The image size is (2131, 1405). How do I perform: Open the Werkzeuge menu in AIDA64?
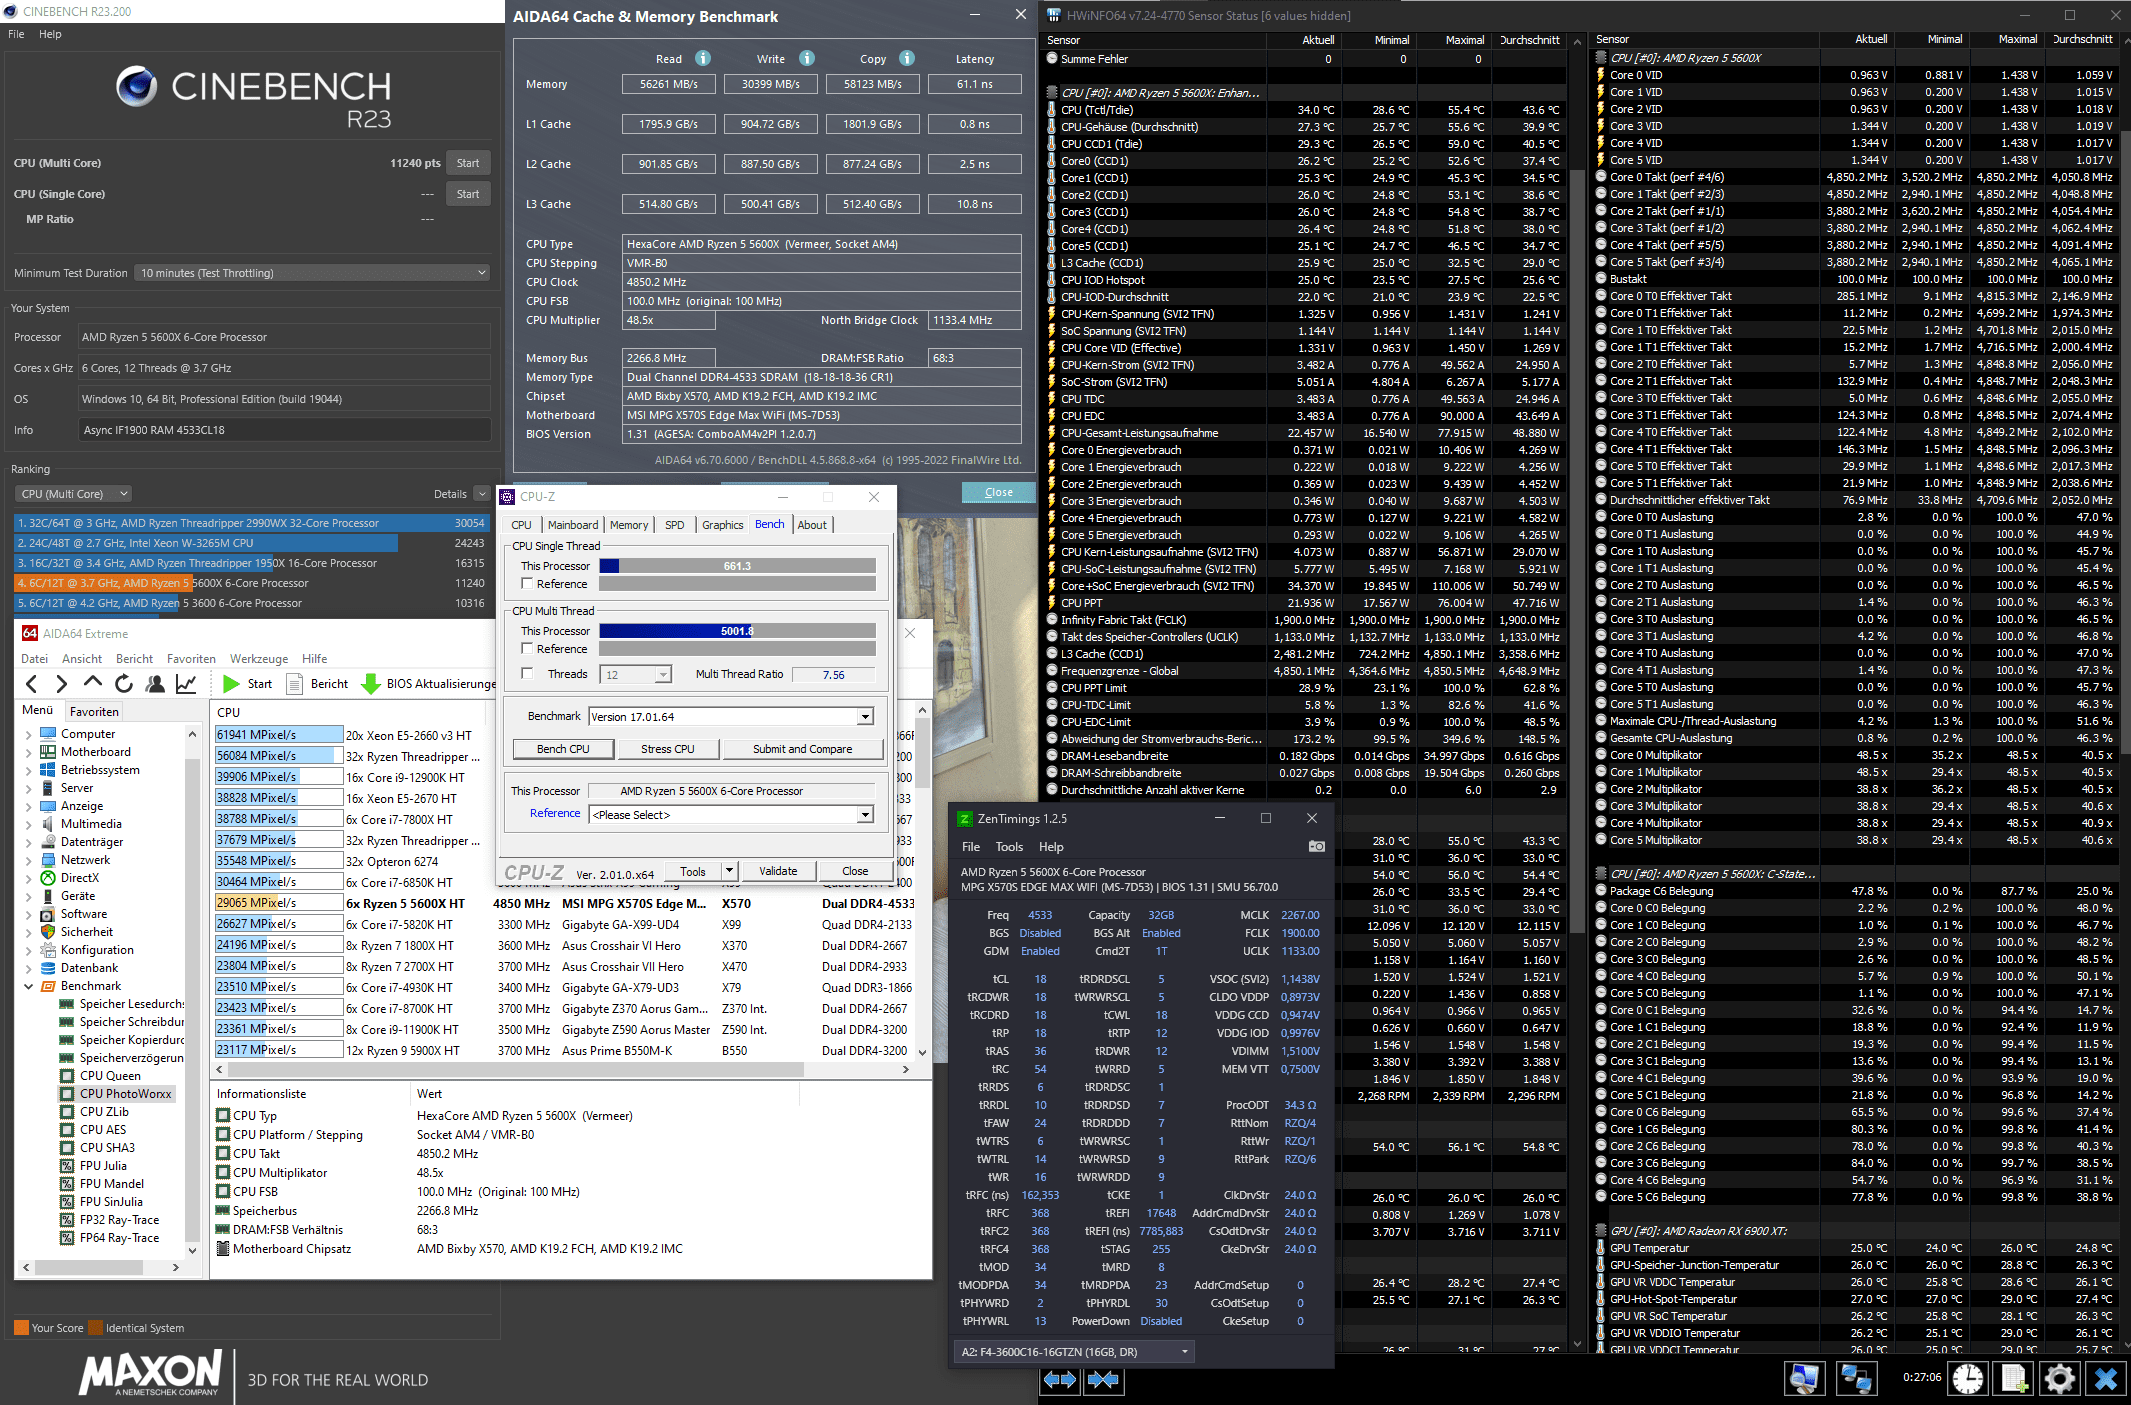258,659
